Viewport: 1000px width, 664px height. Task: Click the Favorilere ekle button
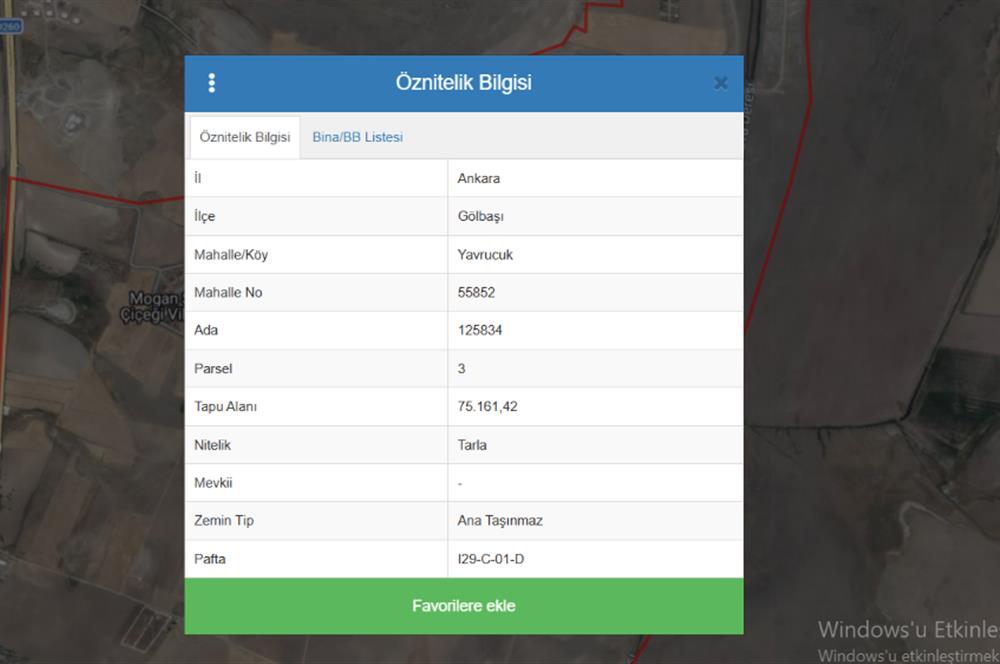click(x=464, y=606)
